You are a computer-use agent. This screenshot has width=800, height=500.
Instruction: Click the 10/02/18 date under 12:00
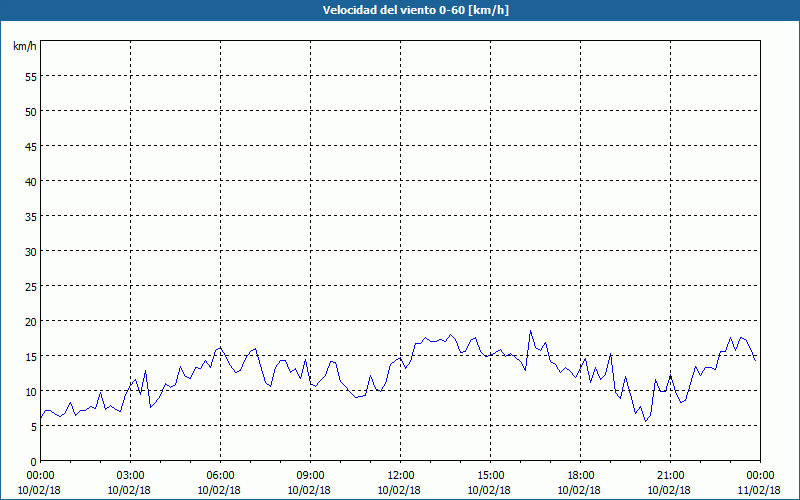coord(399,490)
